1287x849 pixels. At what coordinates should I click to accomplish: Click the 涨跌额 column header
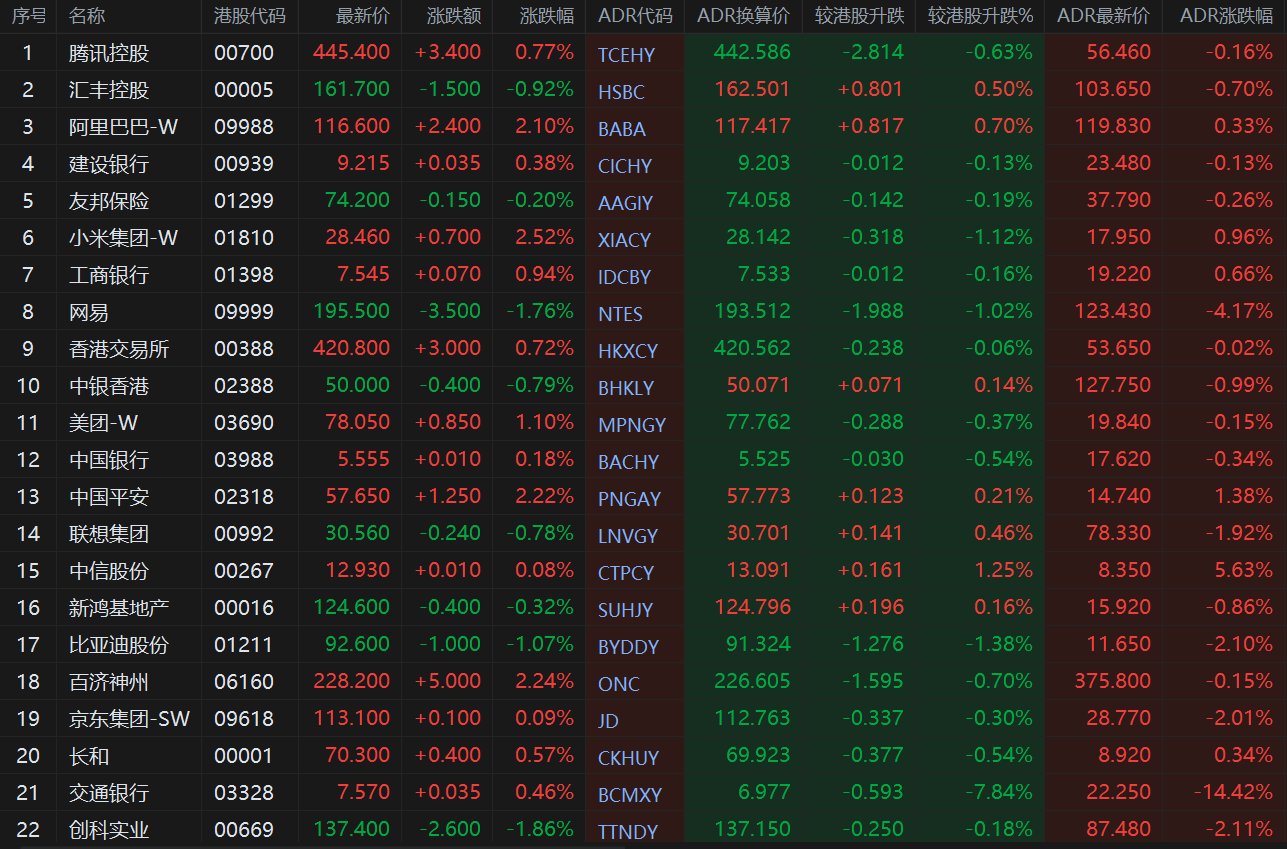tap(453, 16)
